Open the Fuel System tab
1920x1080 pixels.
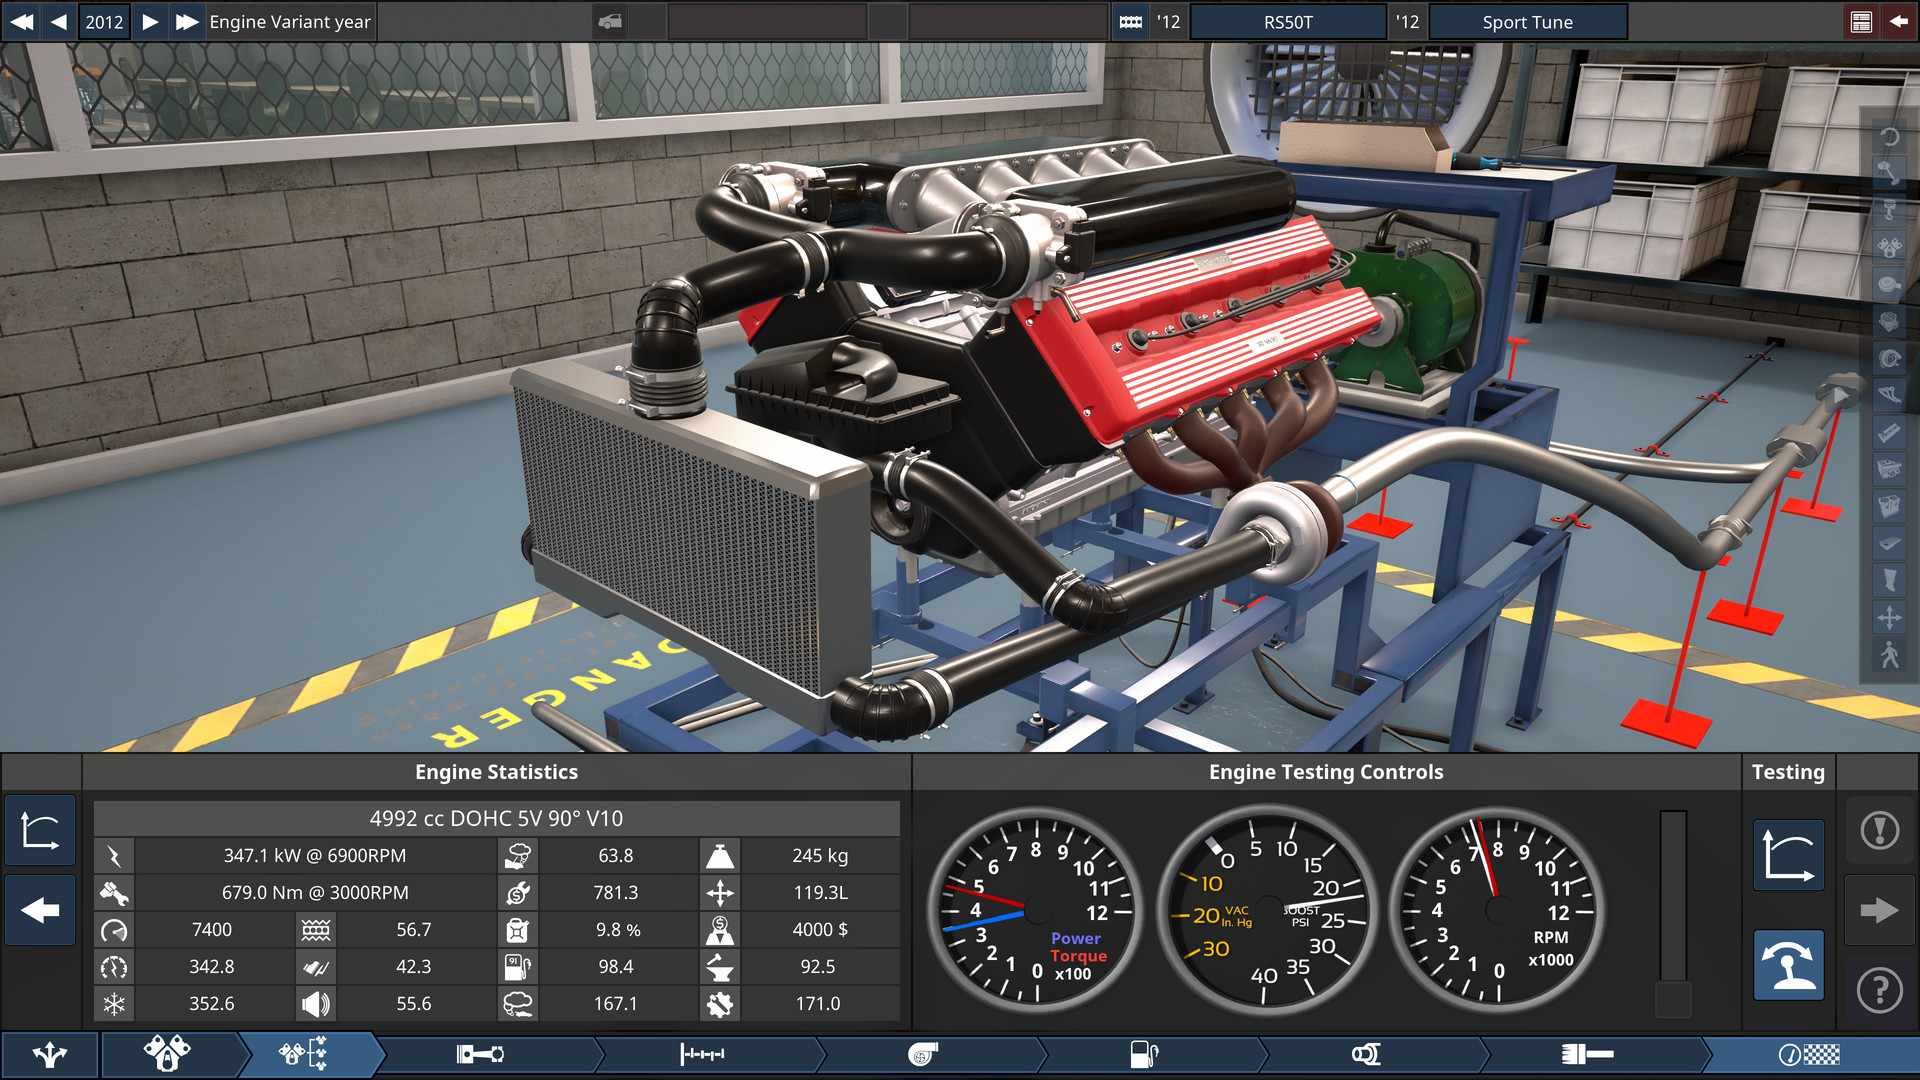pyautogui.click(x=1141, y=1053)
